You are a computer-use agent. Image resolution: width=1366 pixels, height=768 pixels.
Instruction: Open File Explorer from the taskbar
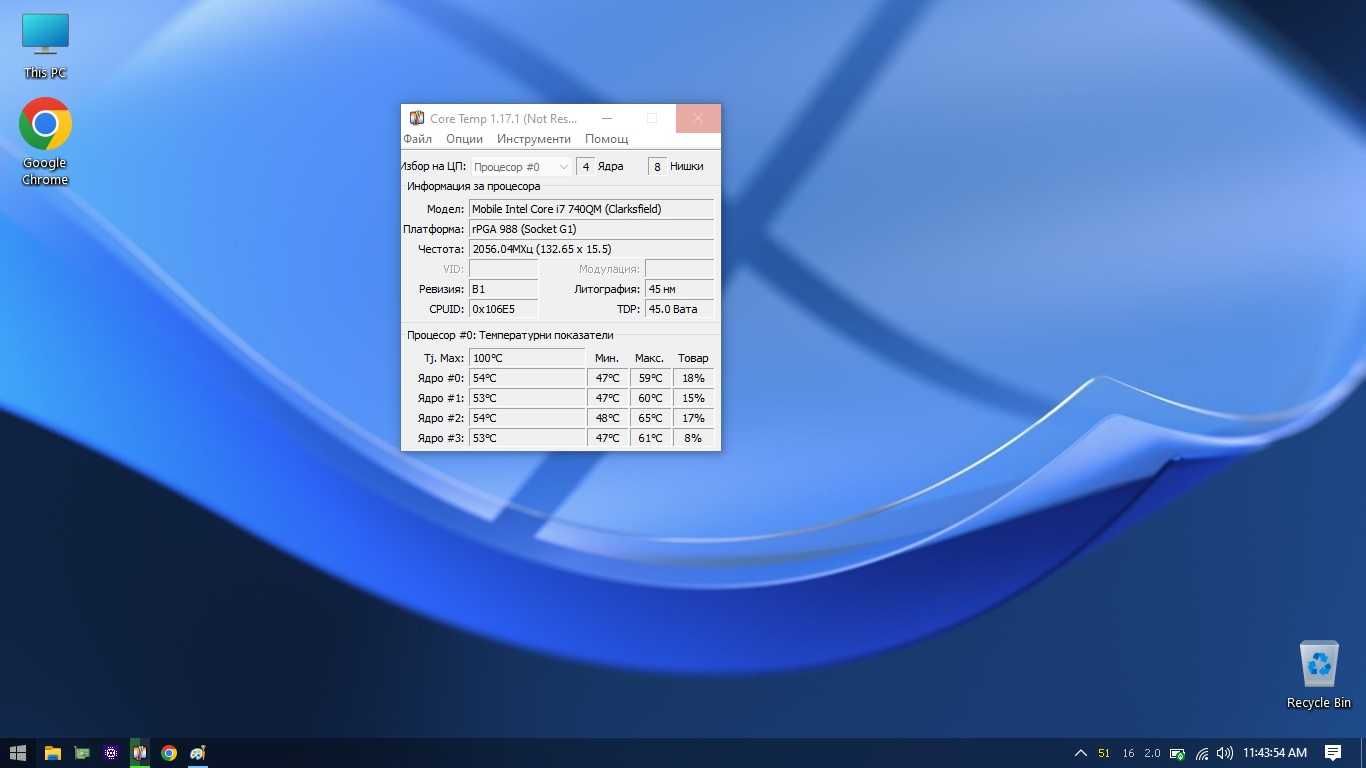pos(53,753)
